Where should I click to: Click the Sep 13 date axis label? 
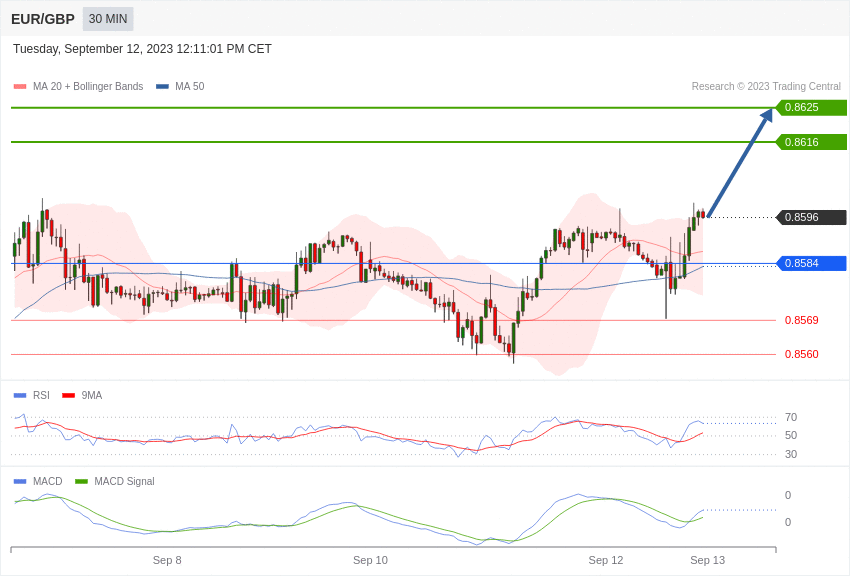707,560
